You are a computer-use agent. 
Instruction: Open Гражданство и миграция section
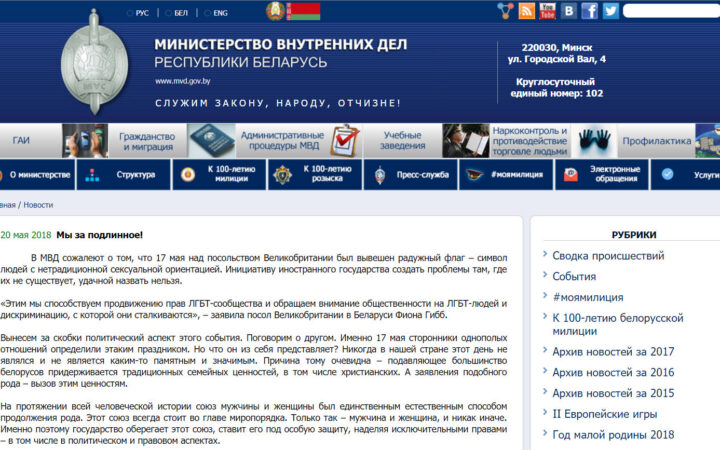147,141
